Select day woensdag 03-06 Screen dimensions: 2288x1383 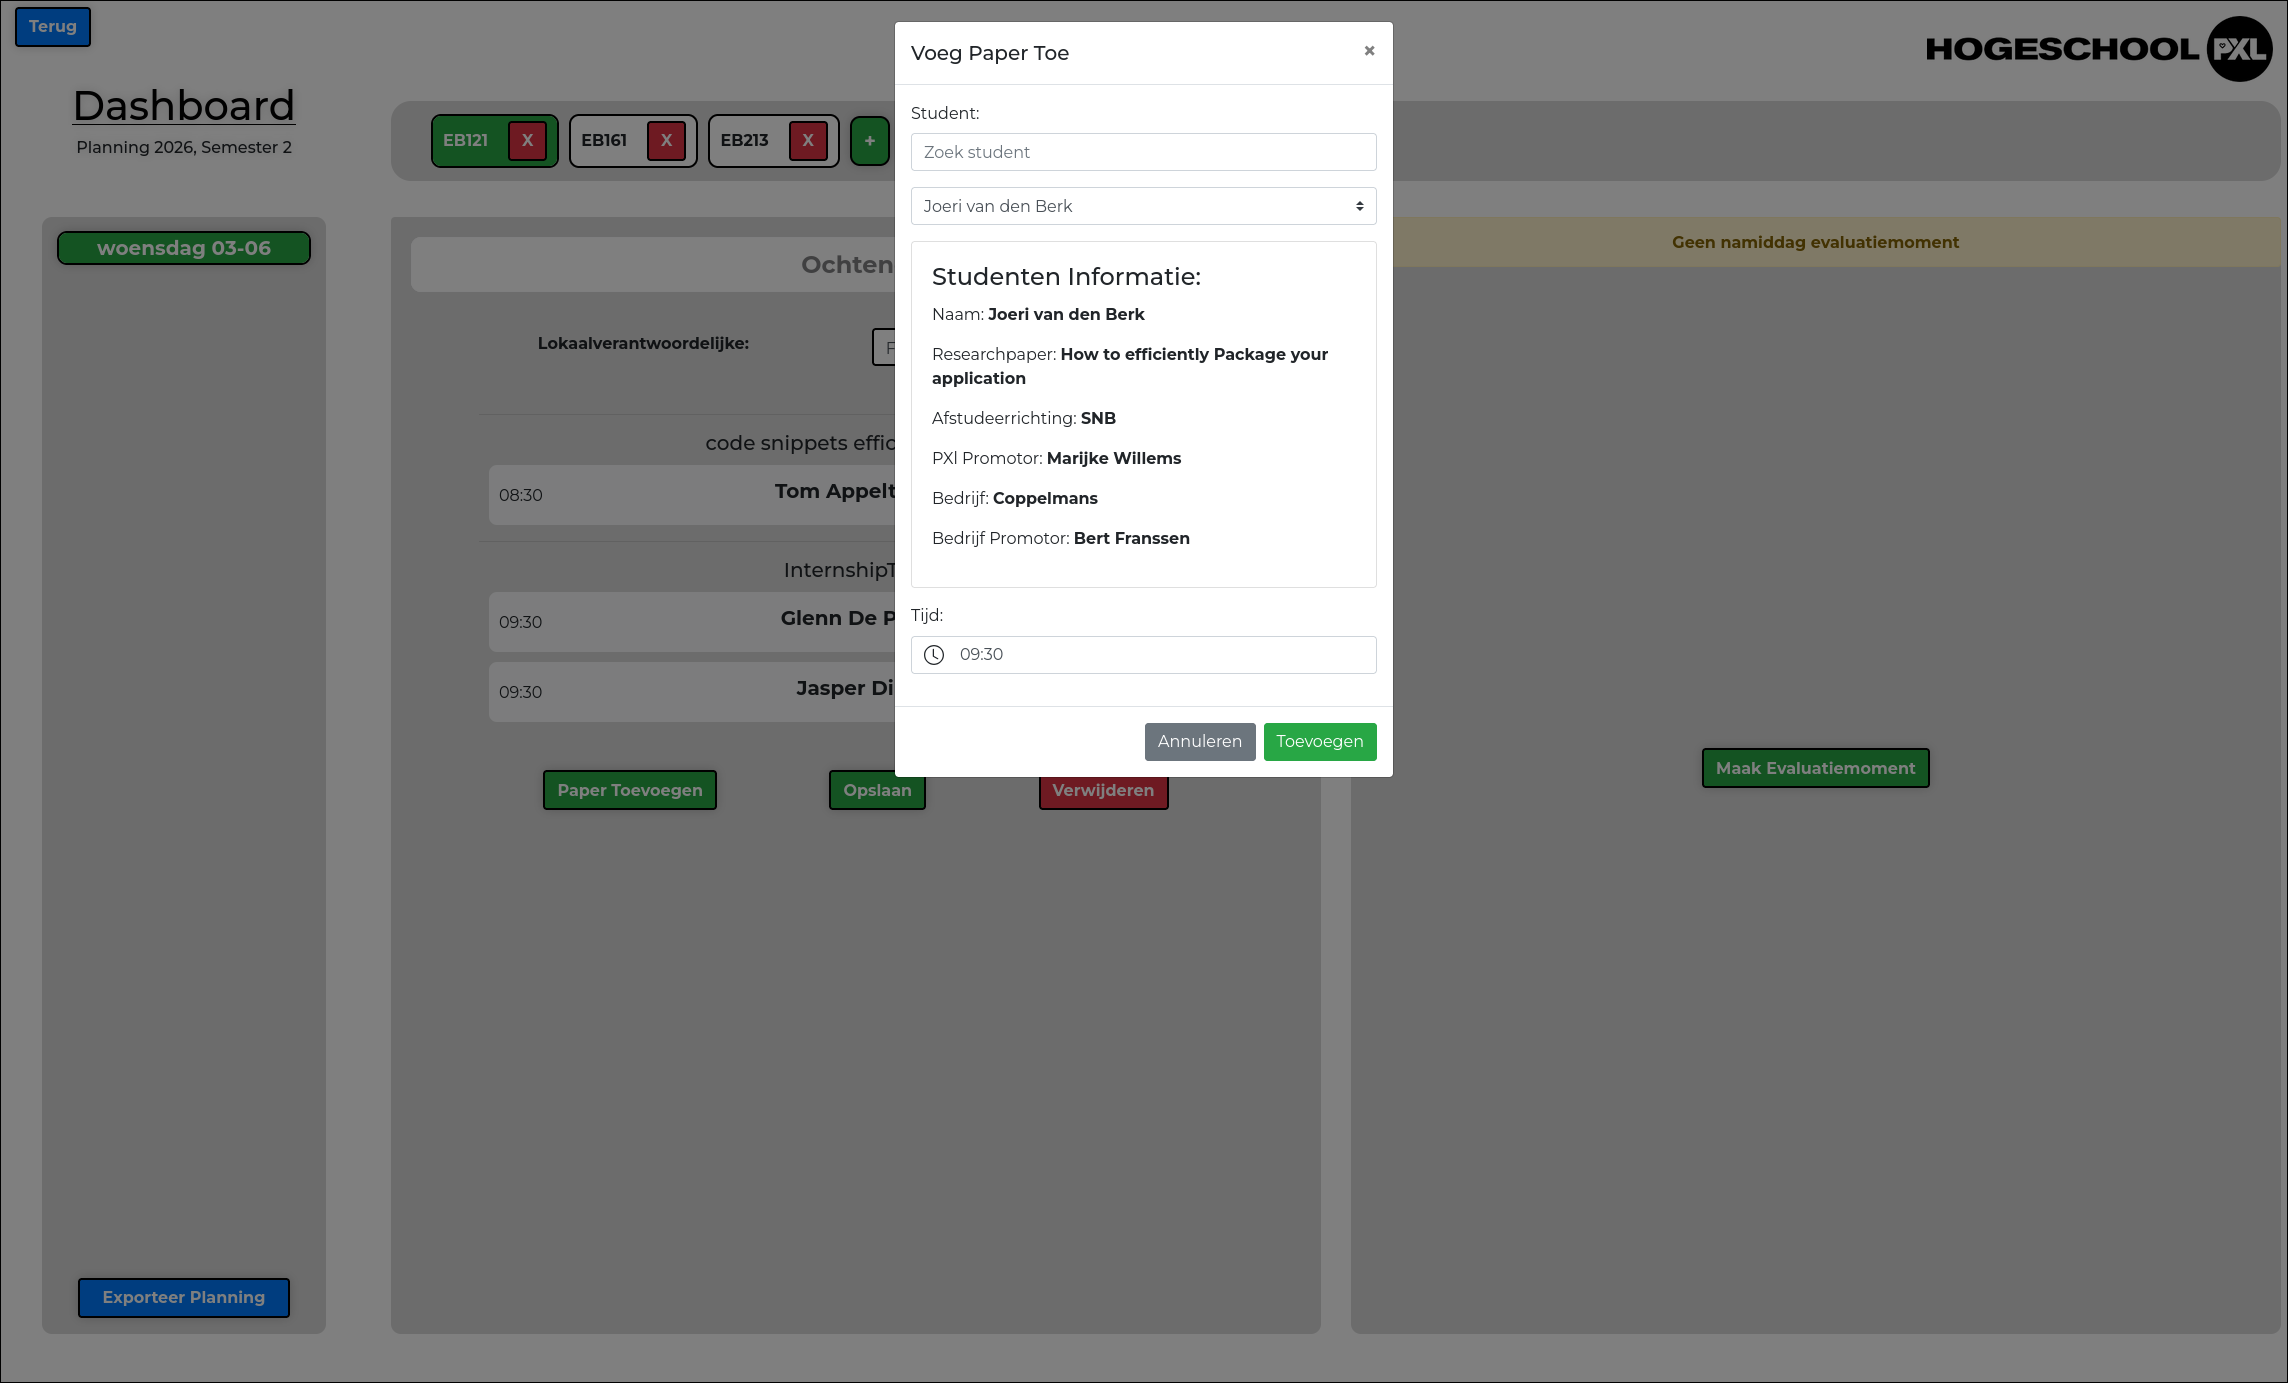pyautogui.click(x=184, y=248)
